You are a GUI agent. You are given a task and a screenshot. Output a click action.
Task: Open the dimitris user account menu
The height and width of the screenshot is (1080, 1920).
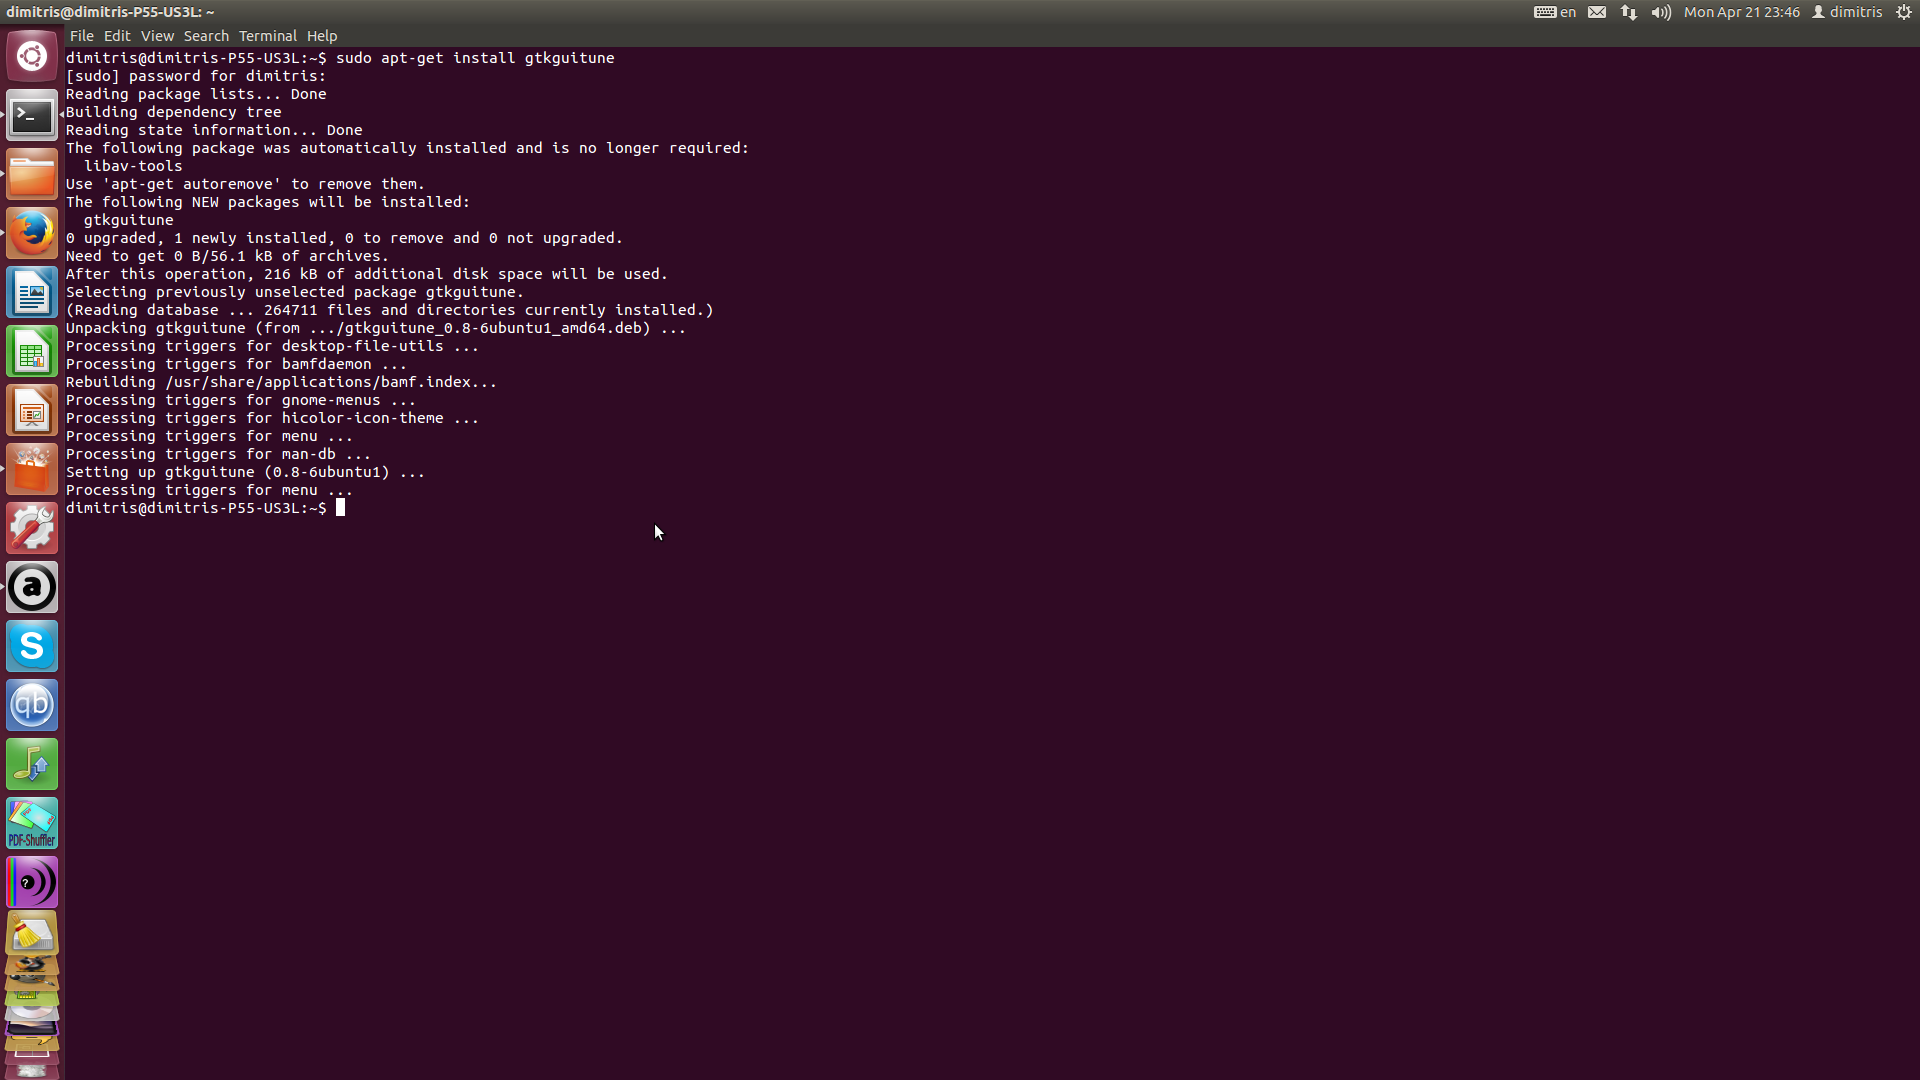click(x=1847, y=12)
